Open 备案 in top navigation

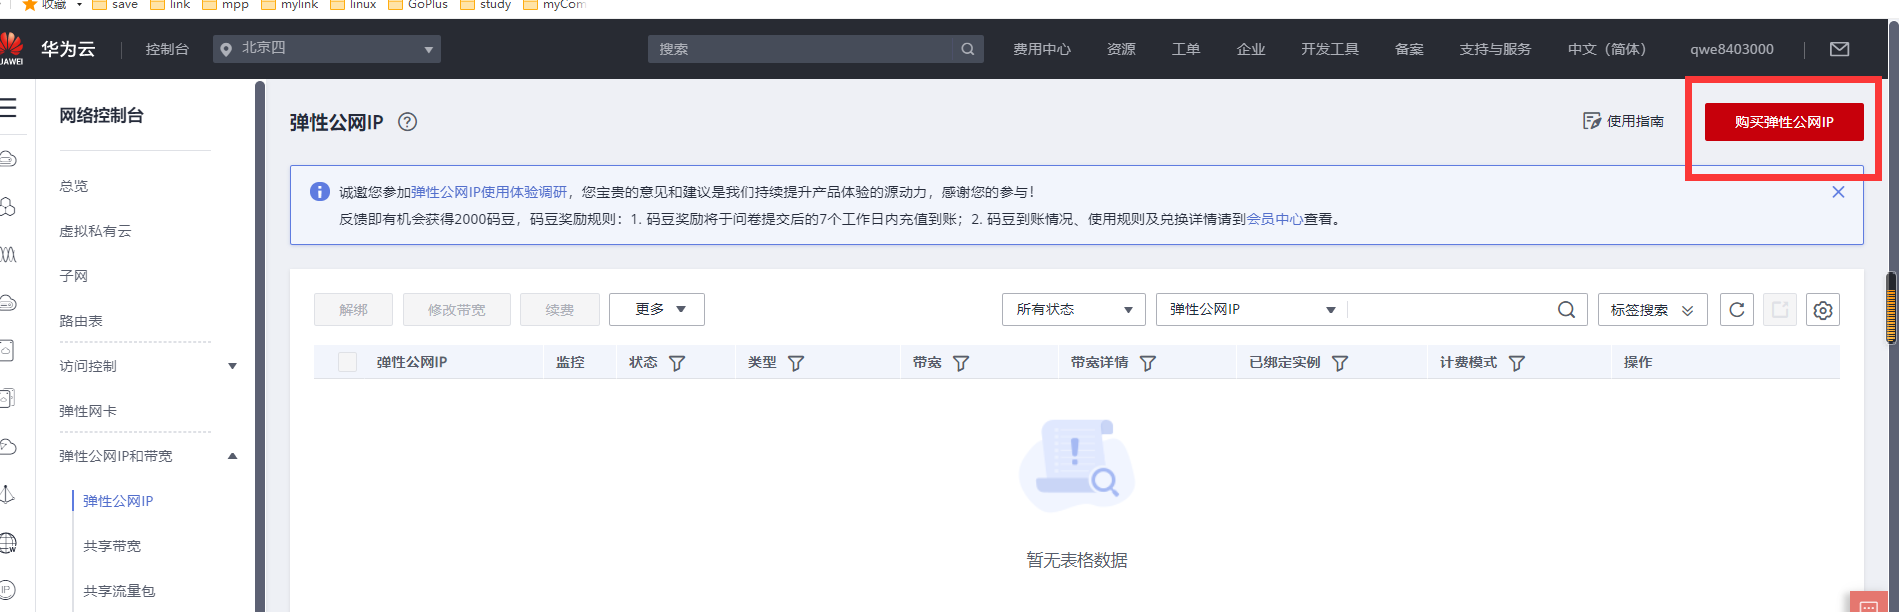coord(1409,49)
